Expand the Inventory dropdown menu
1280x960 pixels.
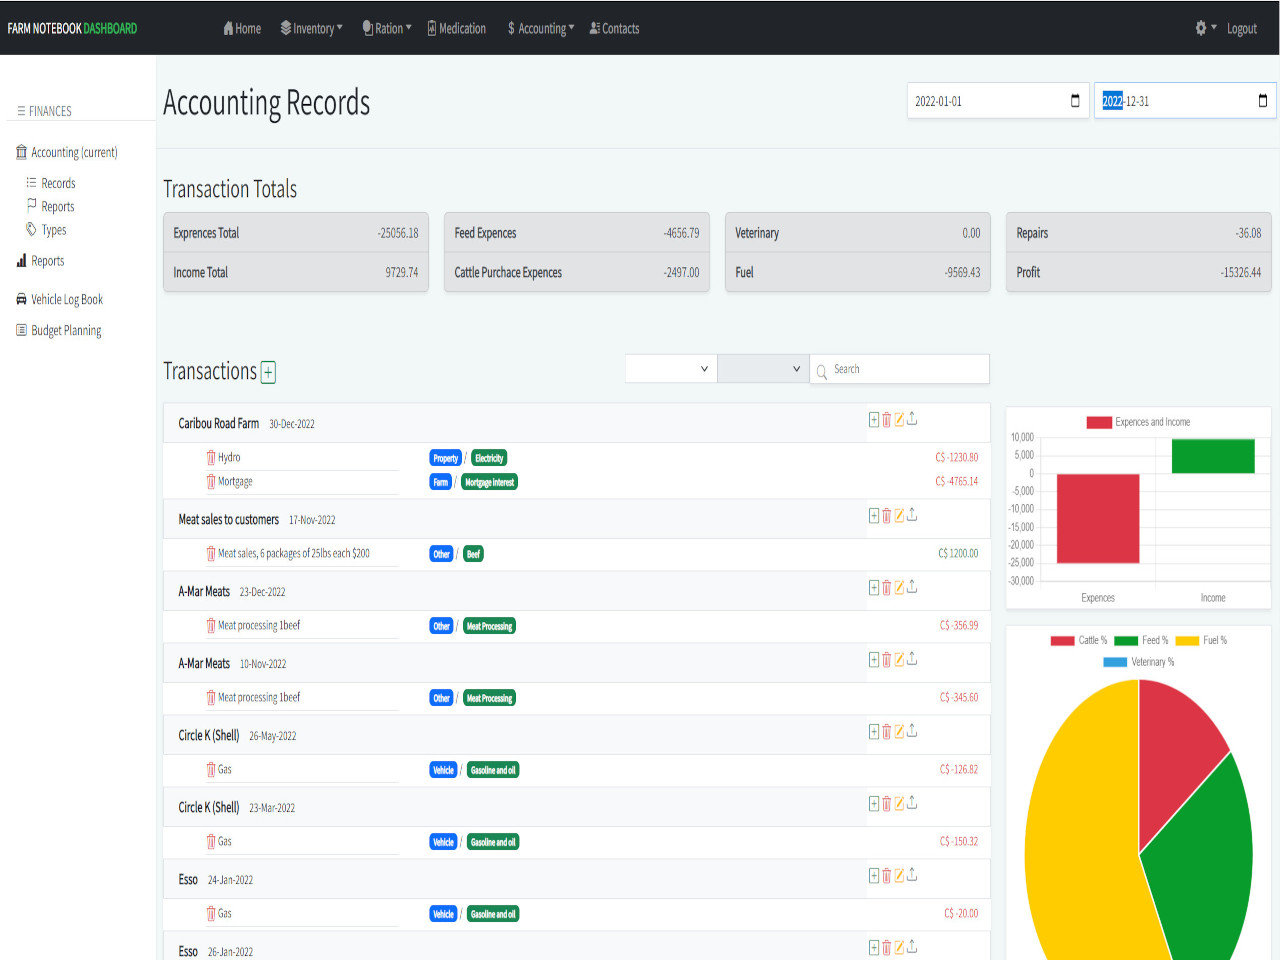(x=312, y=28)
